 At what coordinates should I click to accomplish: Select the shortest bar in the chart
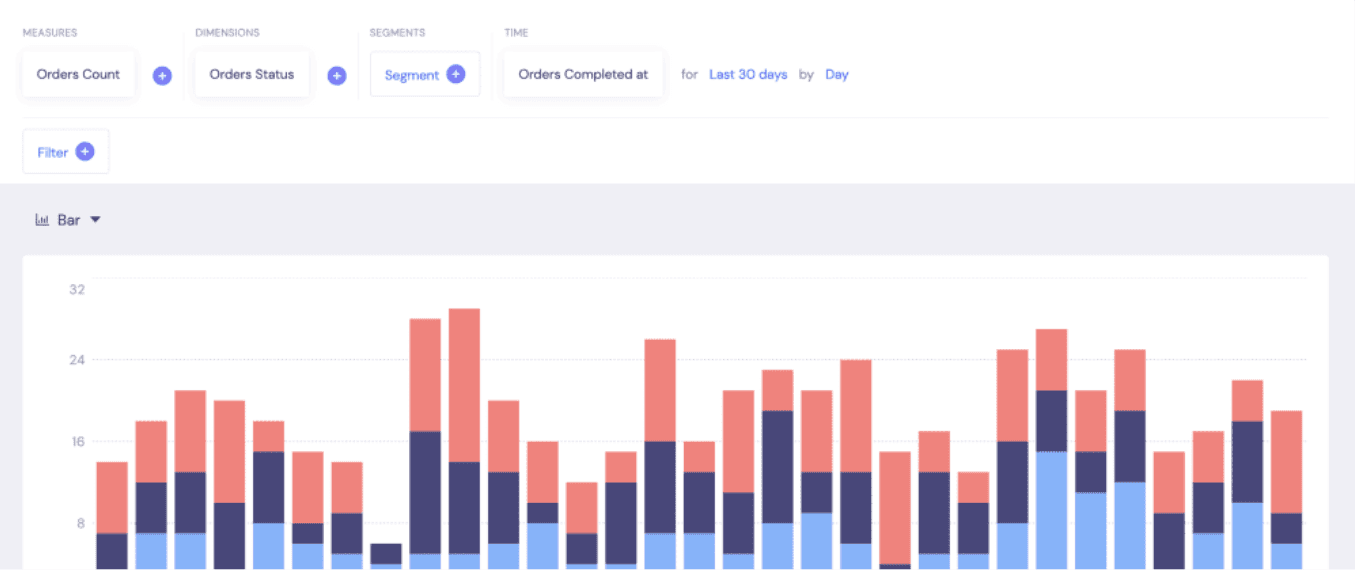coord(386,555)
